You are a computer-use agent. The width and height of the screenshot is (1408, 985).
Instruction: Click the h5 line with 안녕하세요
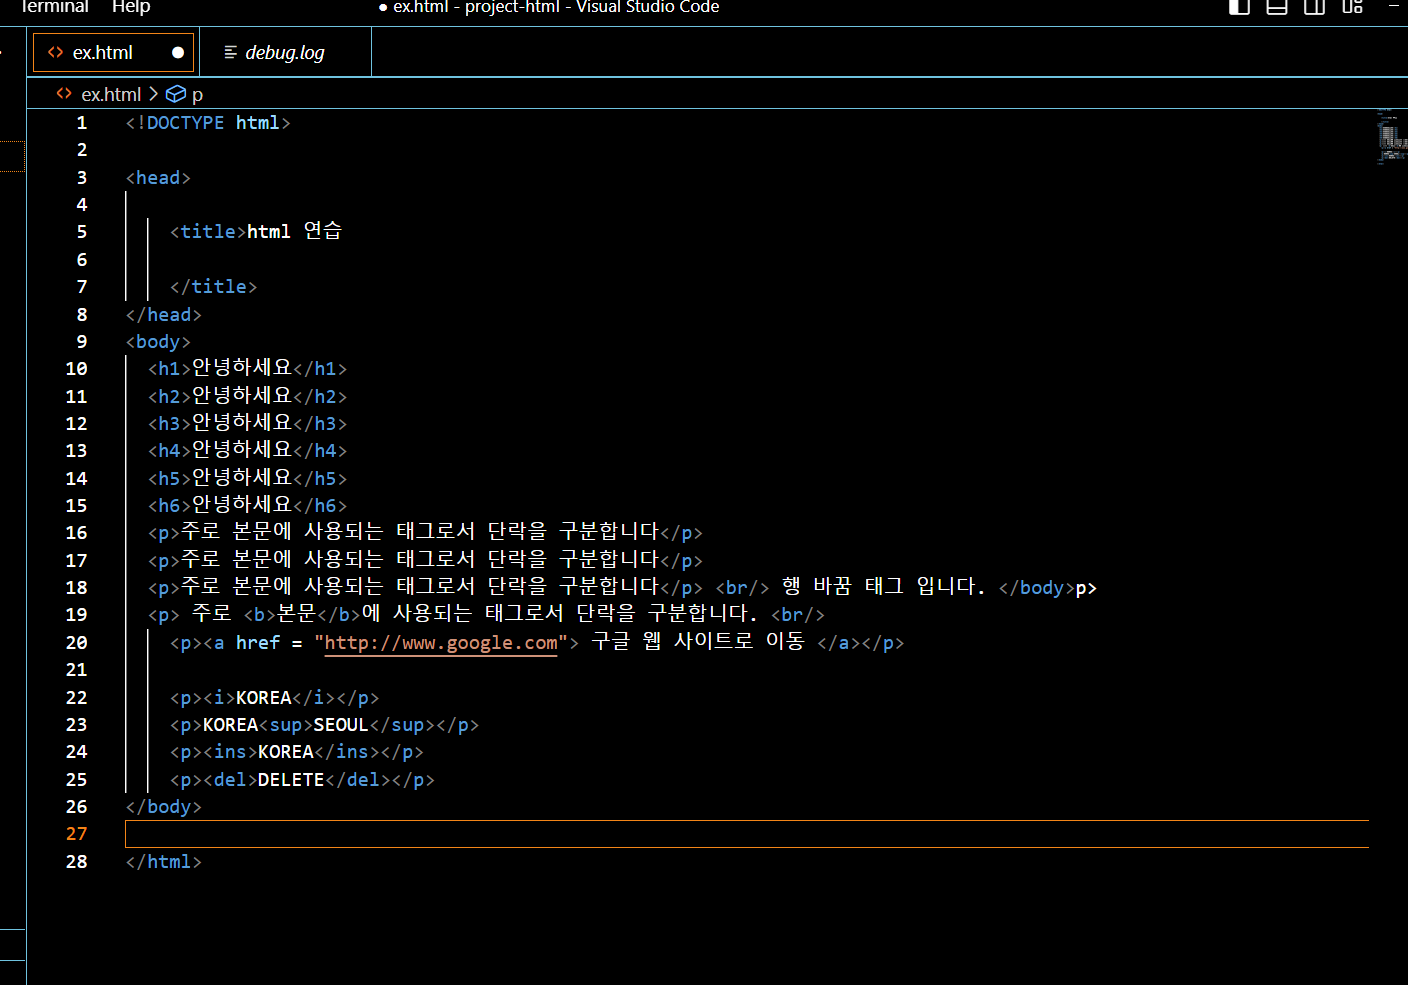(x=247, y=478)
